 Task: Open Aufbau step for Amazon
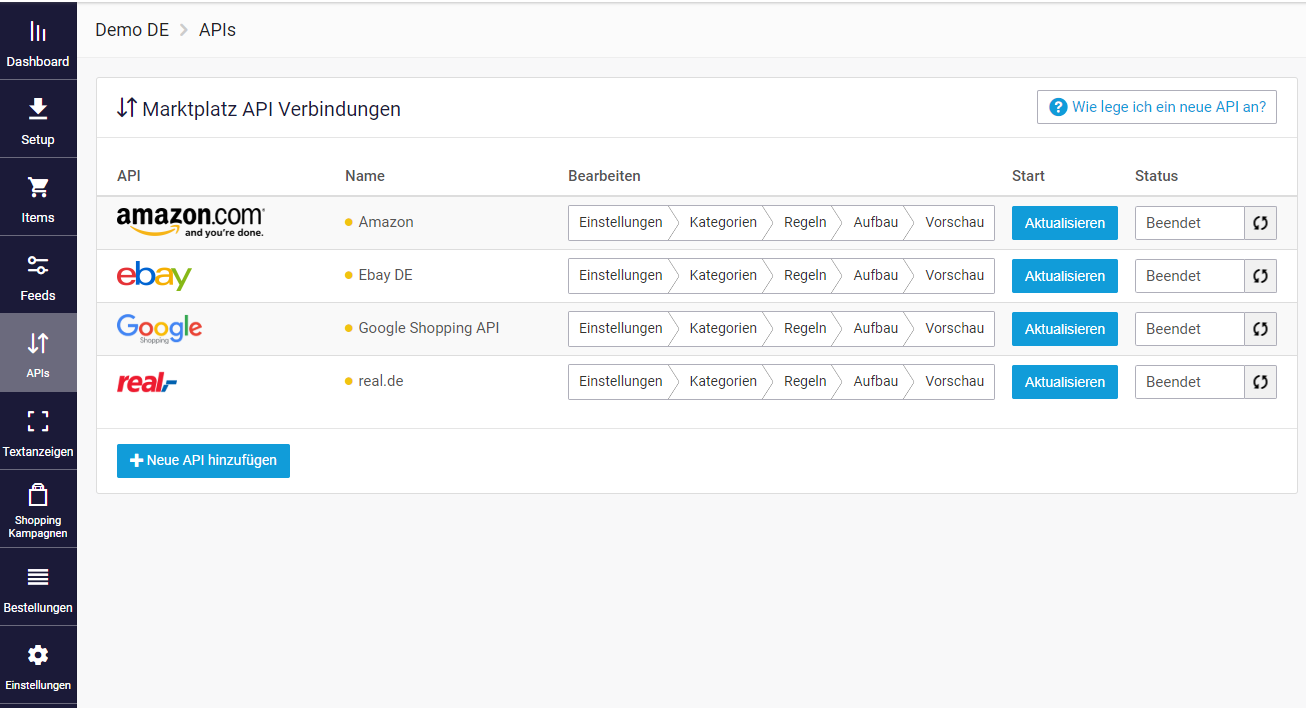click(x=875, y=223)
